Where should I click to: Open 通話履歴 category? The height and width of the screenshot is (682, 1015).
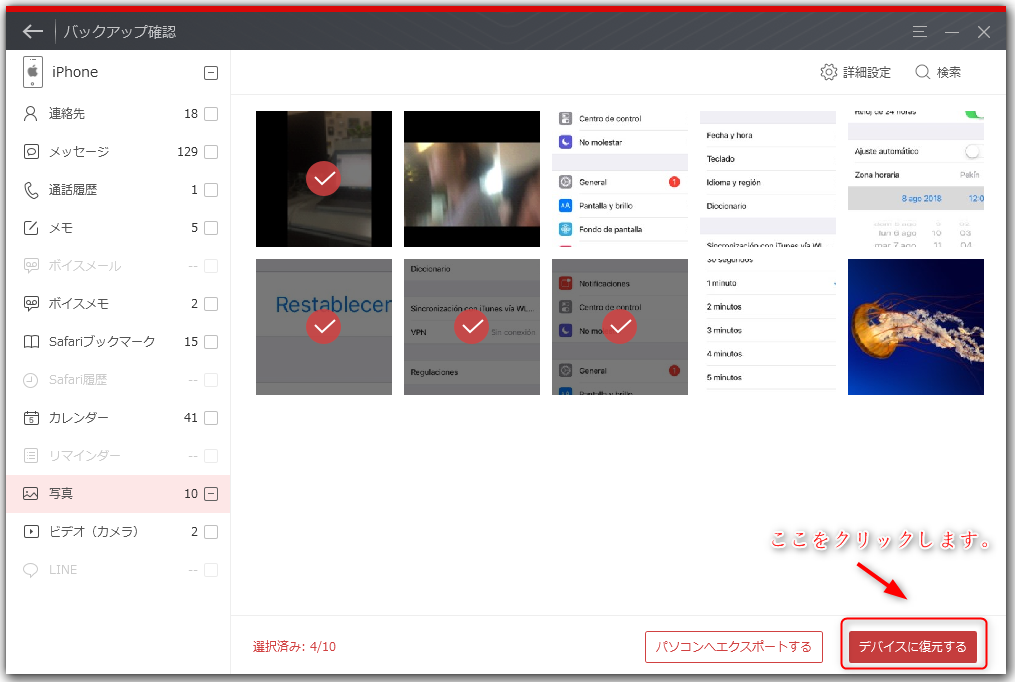coord(118,190)
